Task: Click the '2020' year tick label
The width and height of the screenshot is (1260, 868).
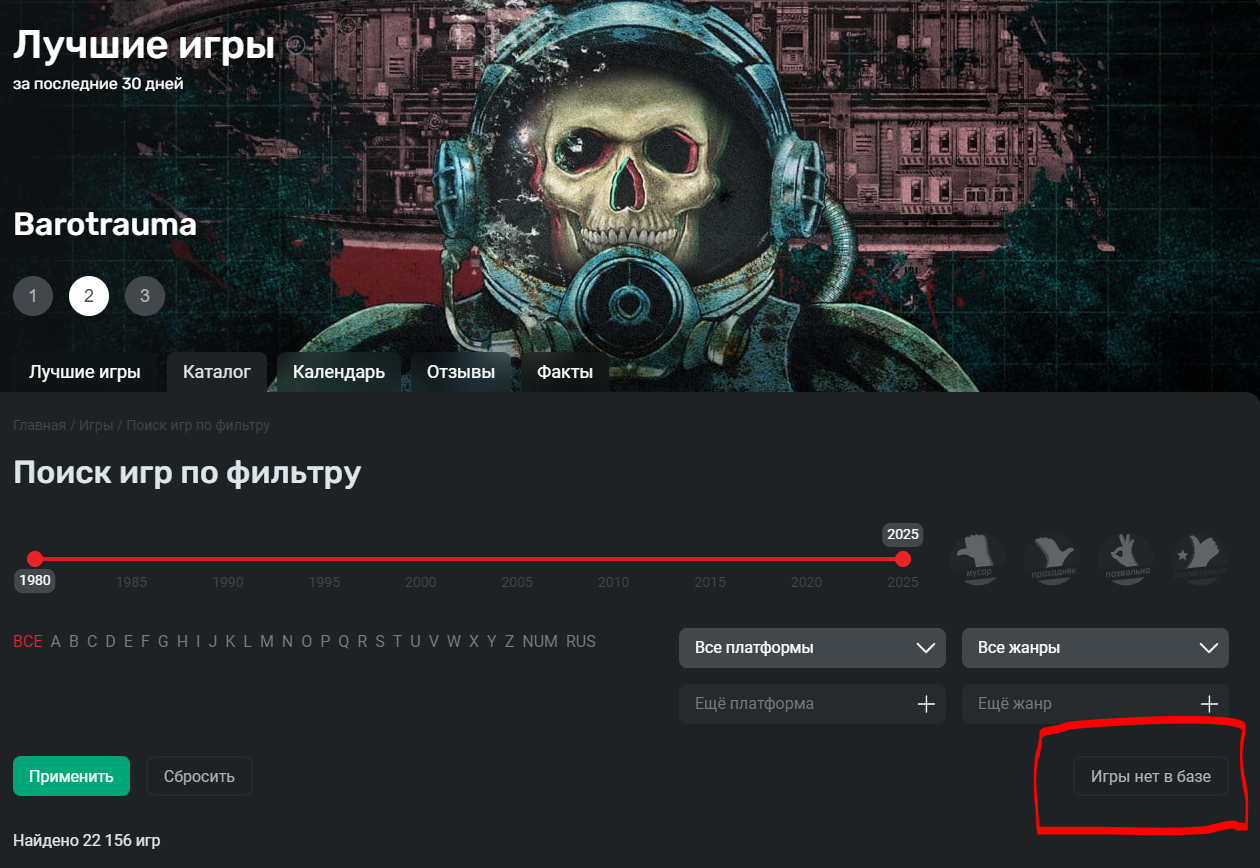Action: tap(807, 582)
